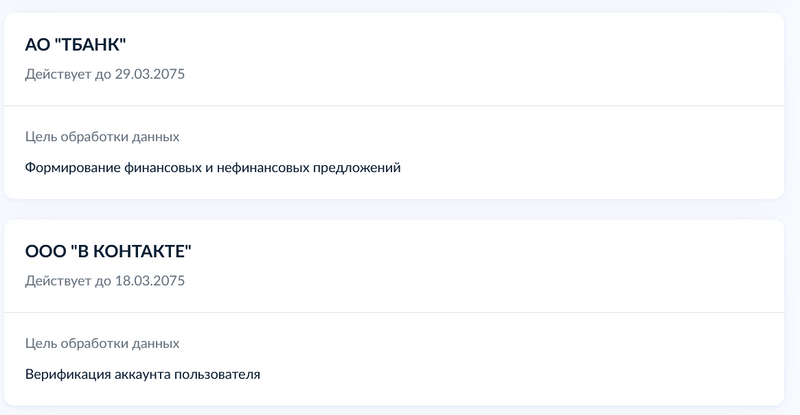The height and width of the screenshot is (415, 800).
Task: Click "Формирование финансовых и нефинансовых предложений" text
Action: coord(213,167)
